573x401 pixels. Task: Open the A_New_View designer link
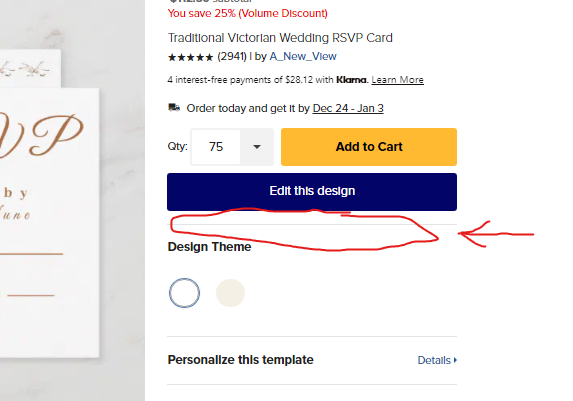coord(303,56)
